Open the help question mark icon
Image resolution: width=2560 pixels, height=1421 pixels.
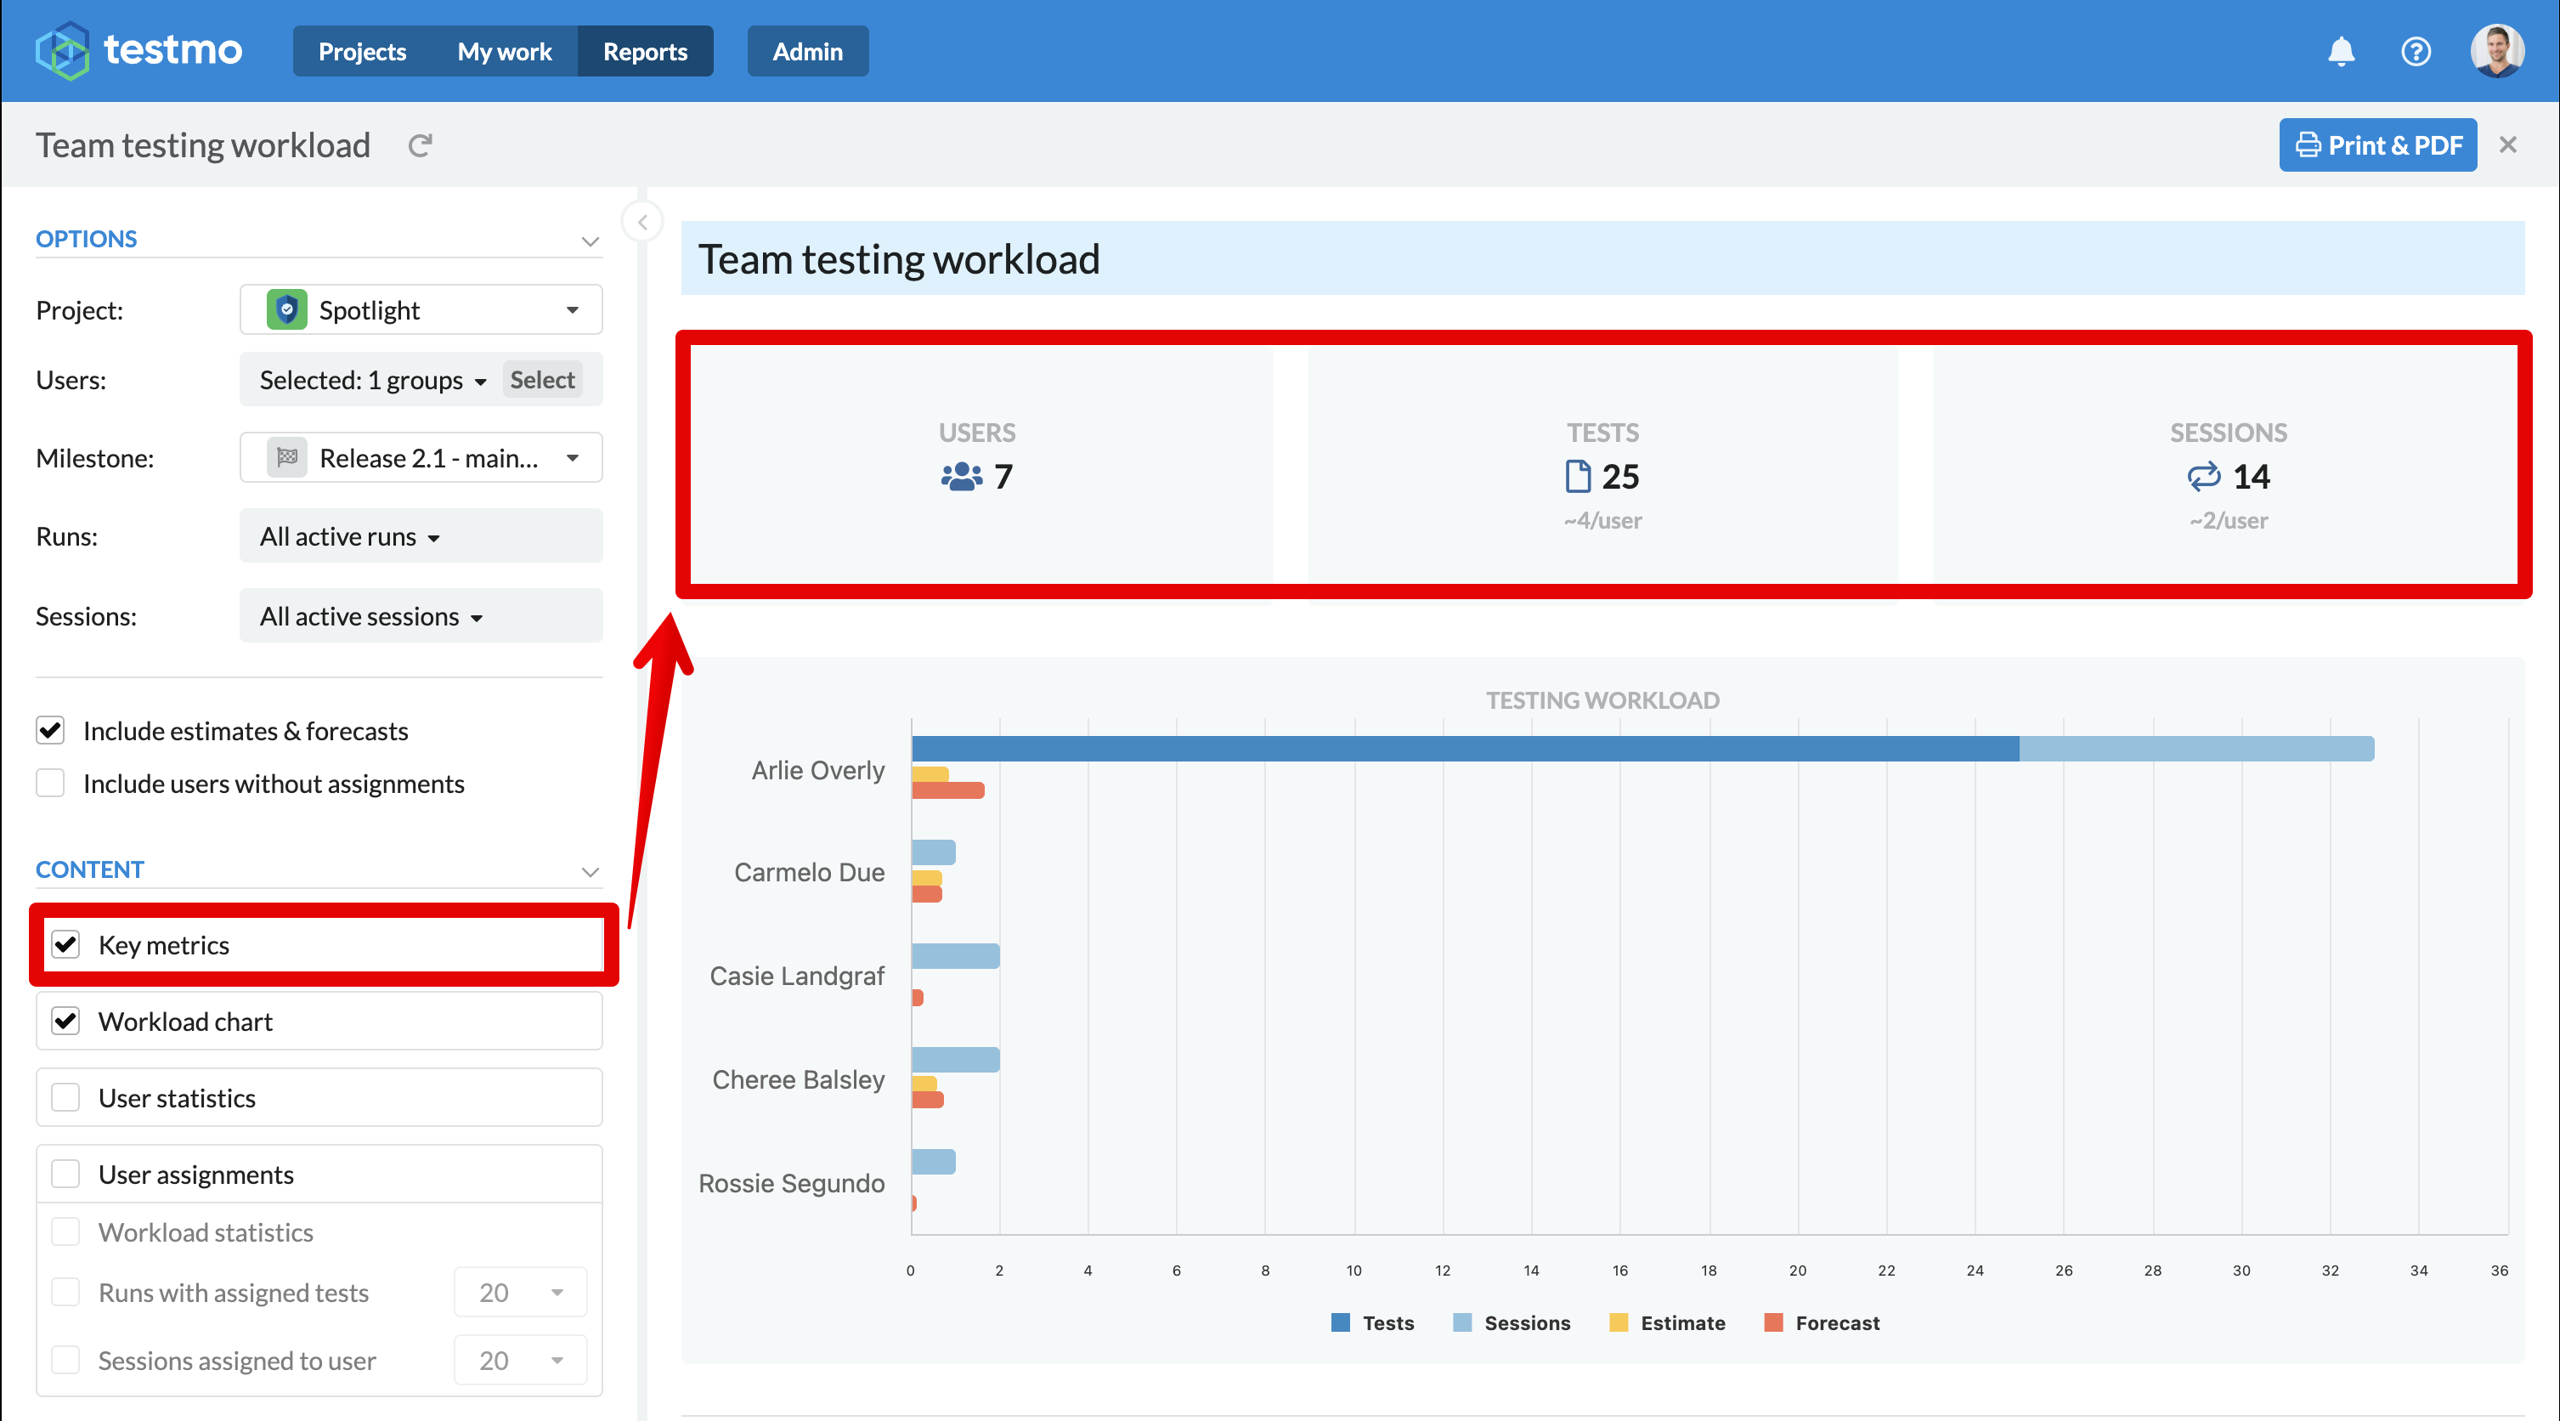(x=2416, y=51)
